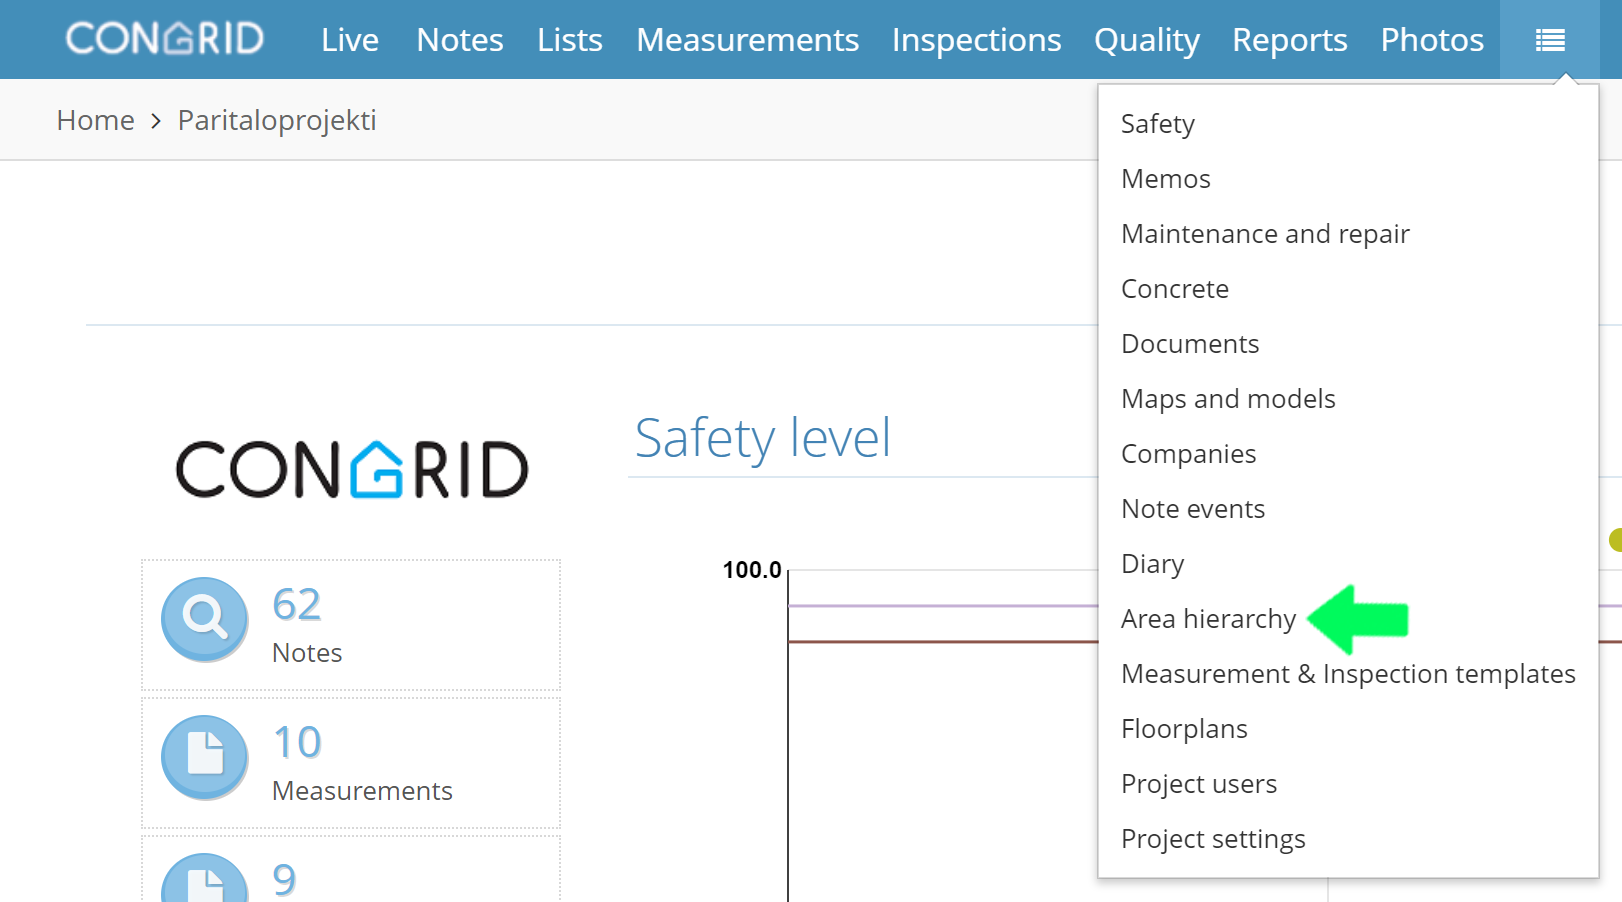Open the Notes tab in the navbar

pos(460,40)
